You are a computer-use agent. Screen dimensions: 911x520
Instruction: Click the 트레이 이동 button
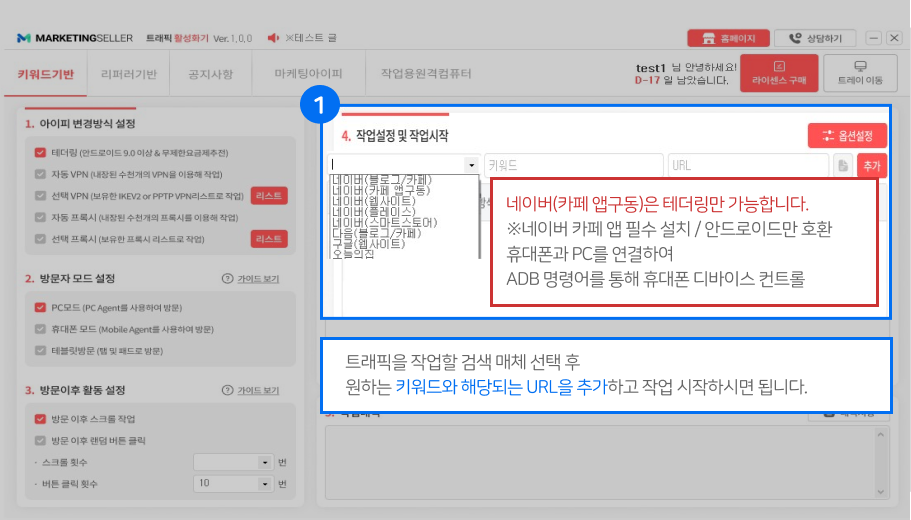pos(860,73)
